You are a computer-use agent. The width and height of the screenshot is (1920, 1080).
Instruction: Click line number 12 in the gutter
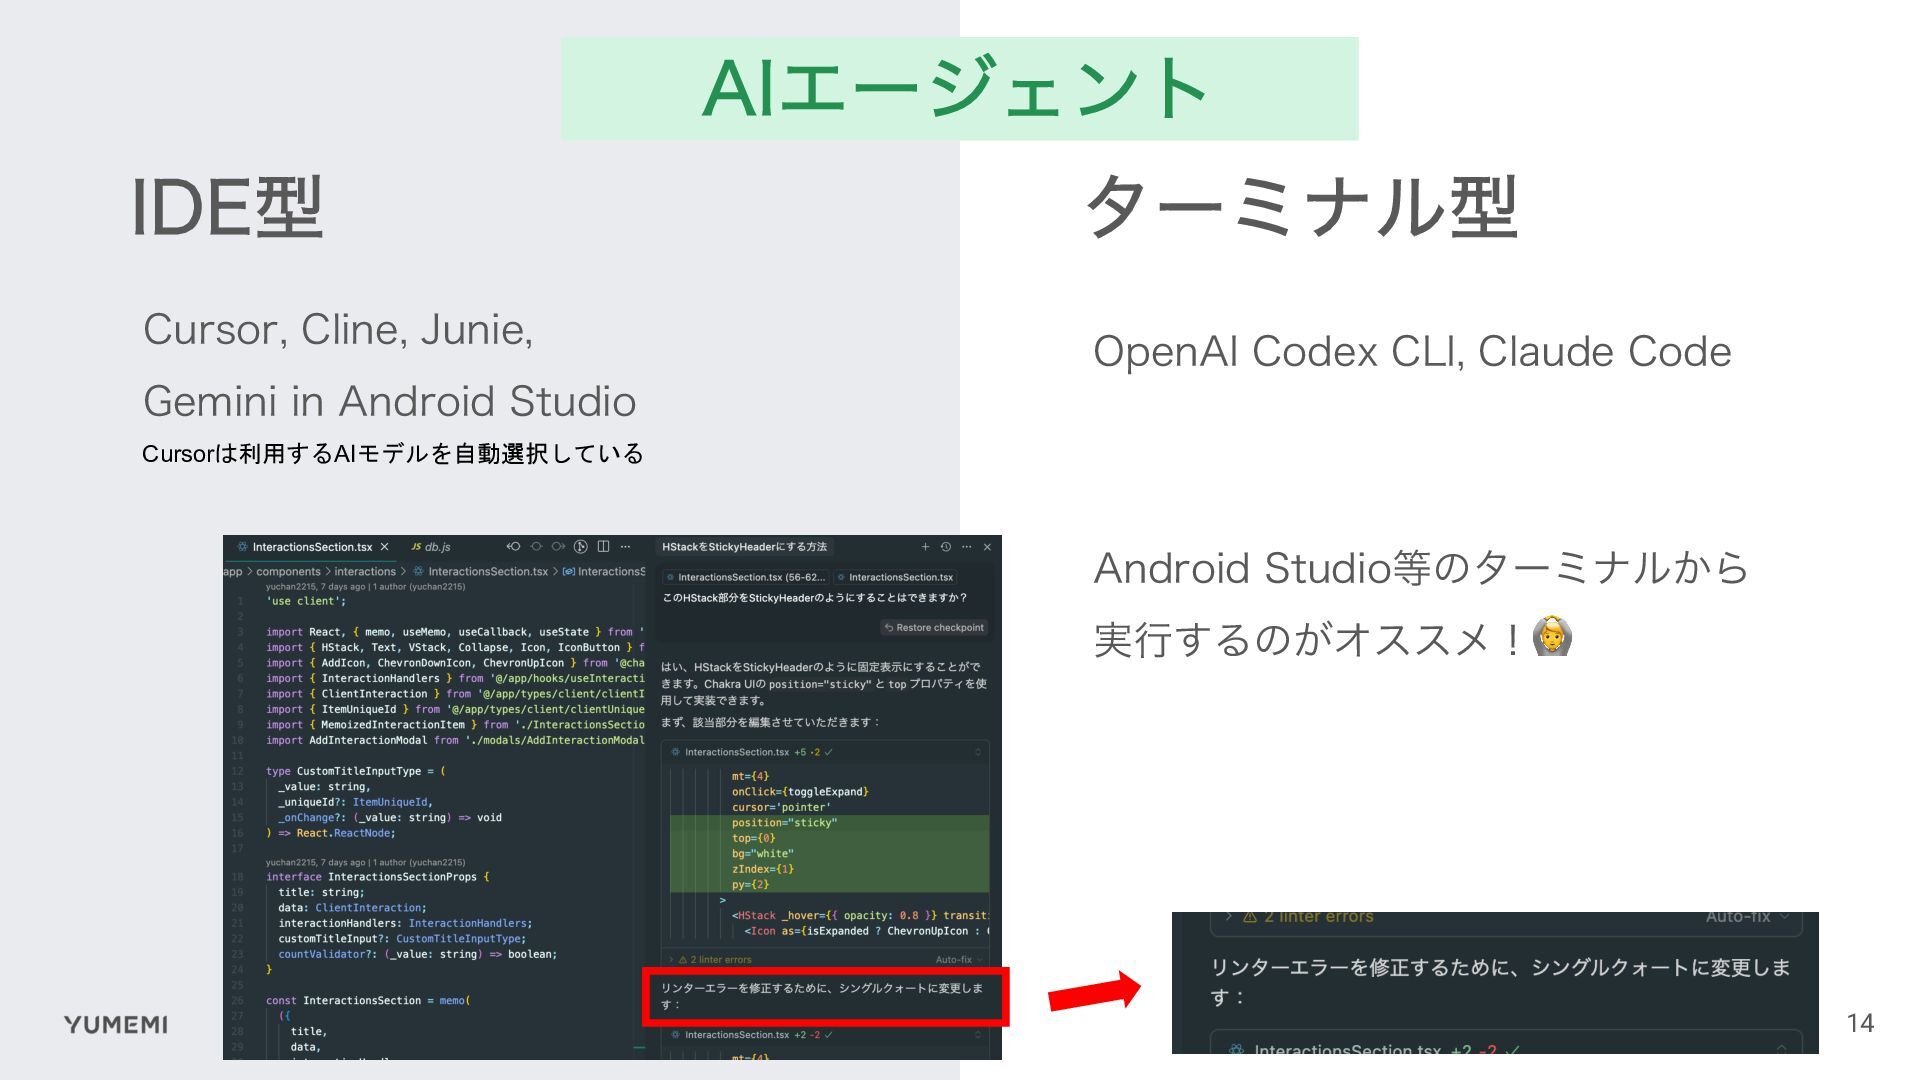tap(238, 772)
